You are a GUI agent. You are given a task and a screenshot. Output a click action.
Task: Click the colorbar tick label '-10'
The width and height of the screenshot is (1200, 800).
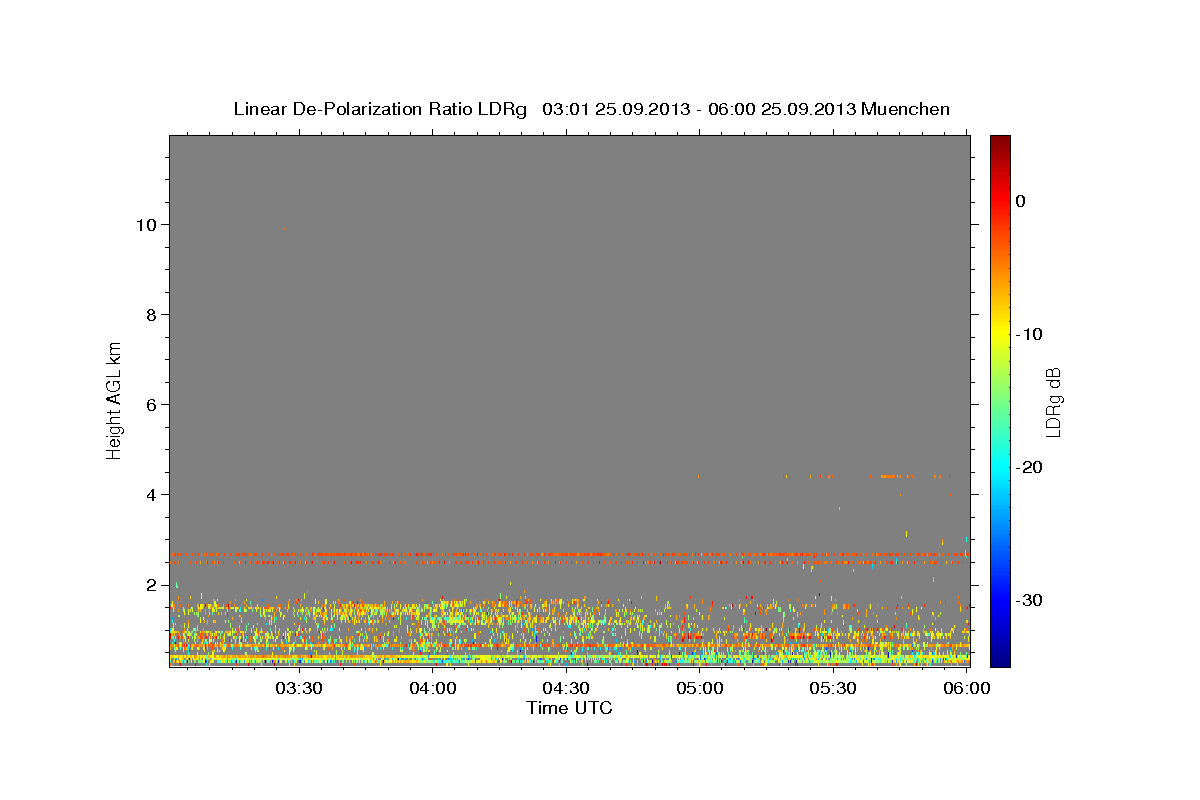(1030, 334)
